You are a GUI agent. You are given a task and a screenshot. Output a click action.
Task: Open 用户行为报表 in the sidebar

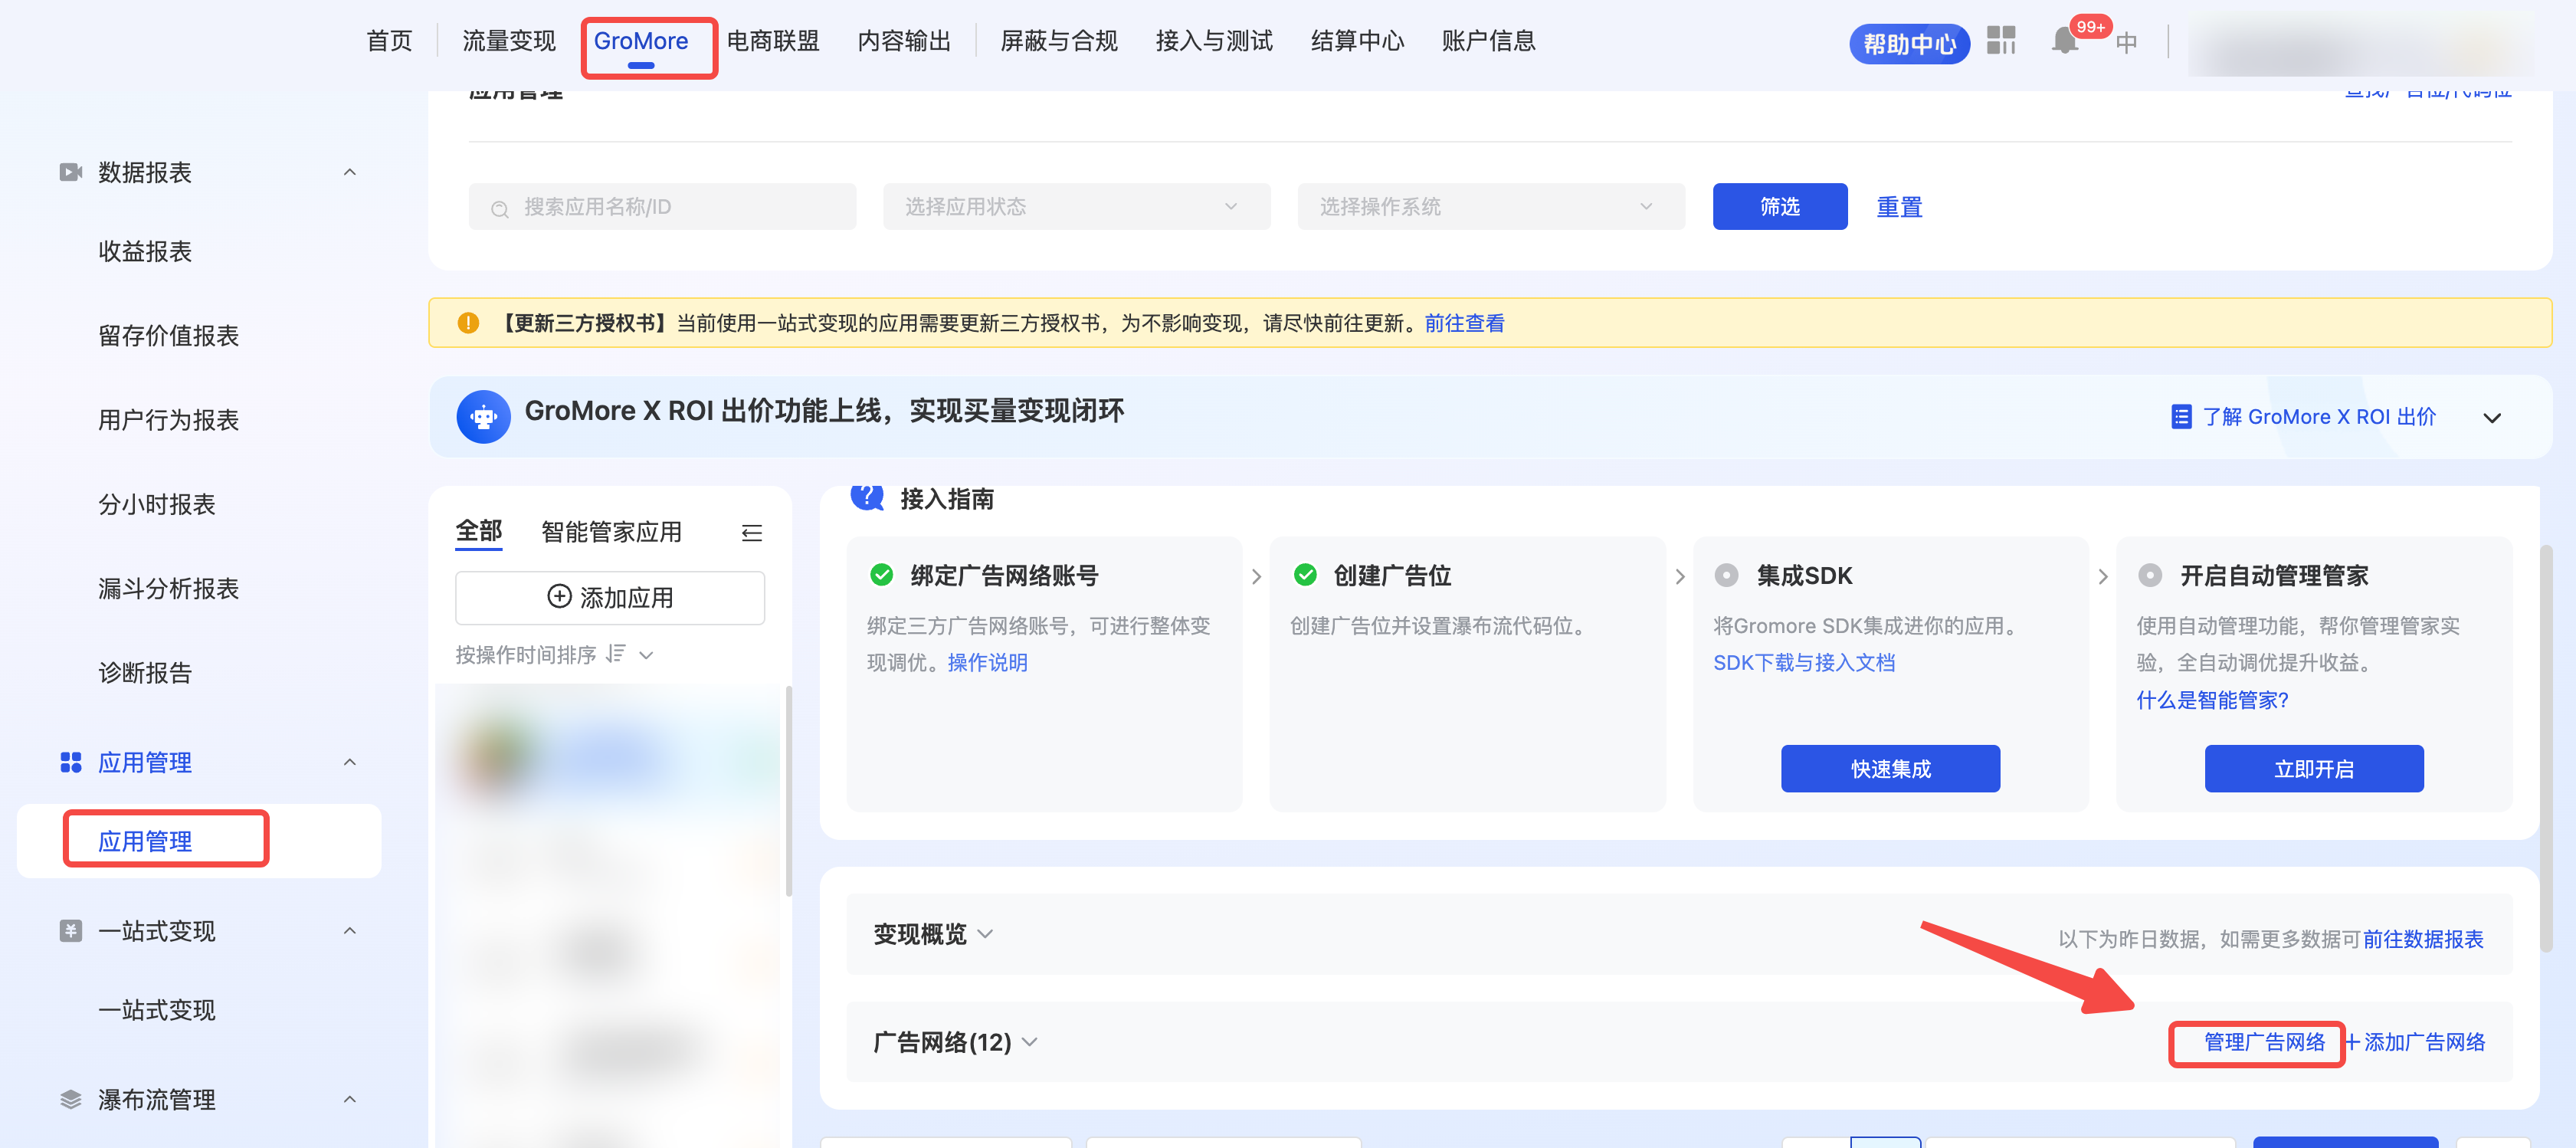(x=168, y=420)
